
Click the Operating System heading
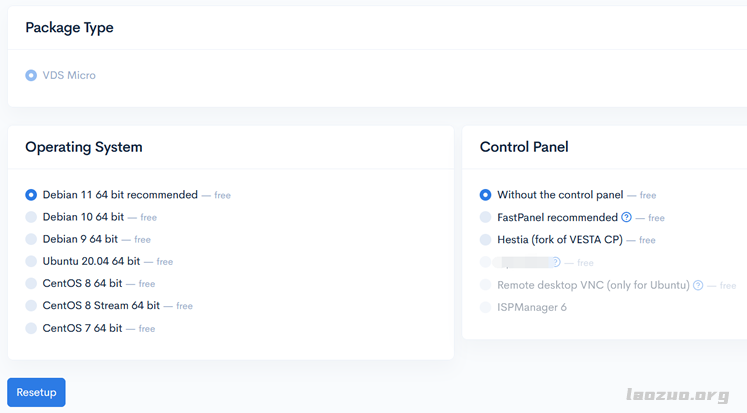coord(84,147)
